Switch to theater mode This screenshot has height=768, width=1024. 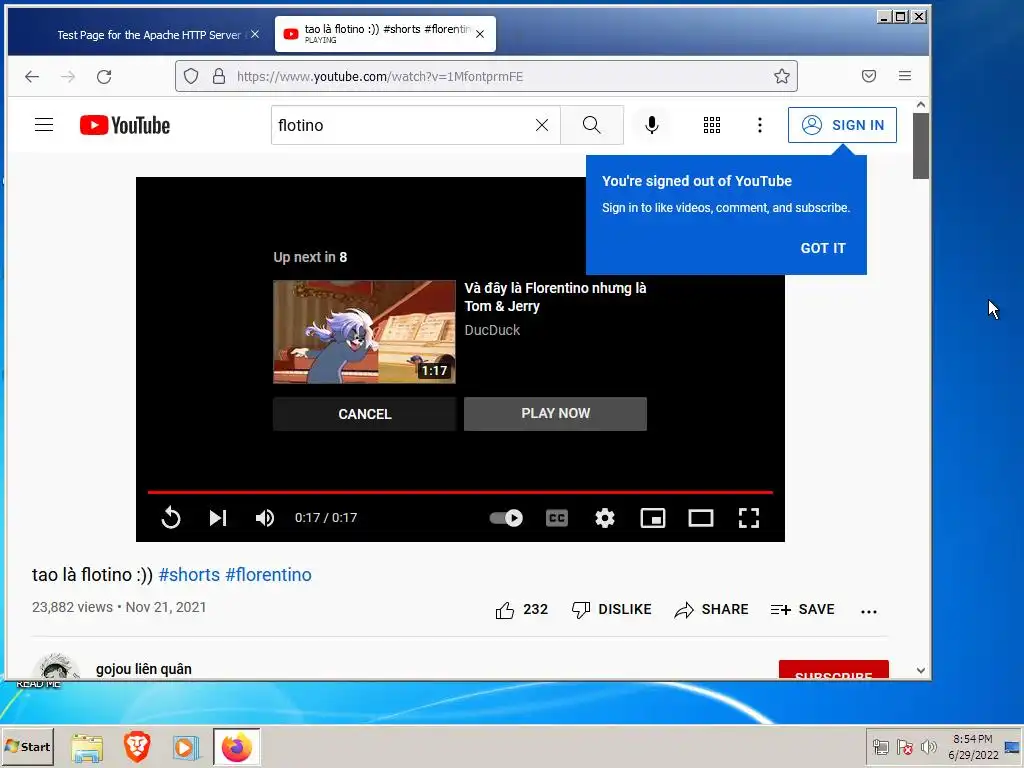[701, 518]
